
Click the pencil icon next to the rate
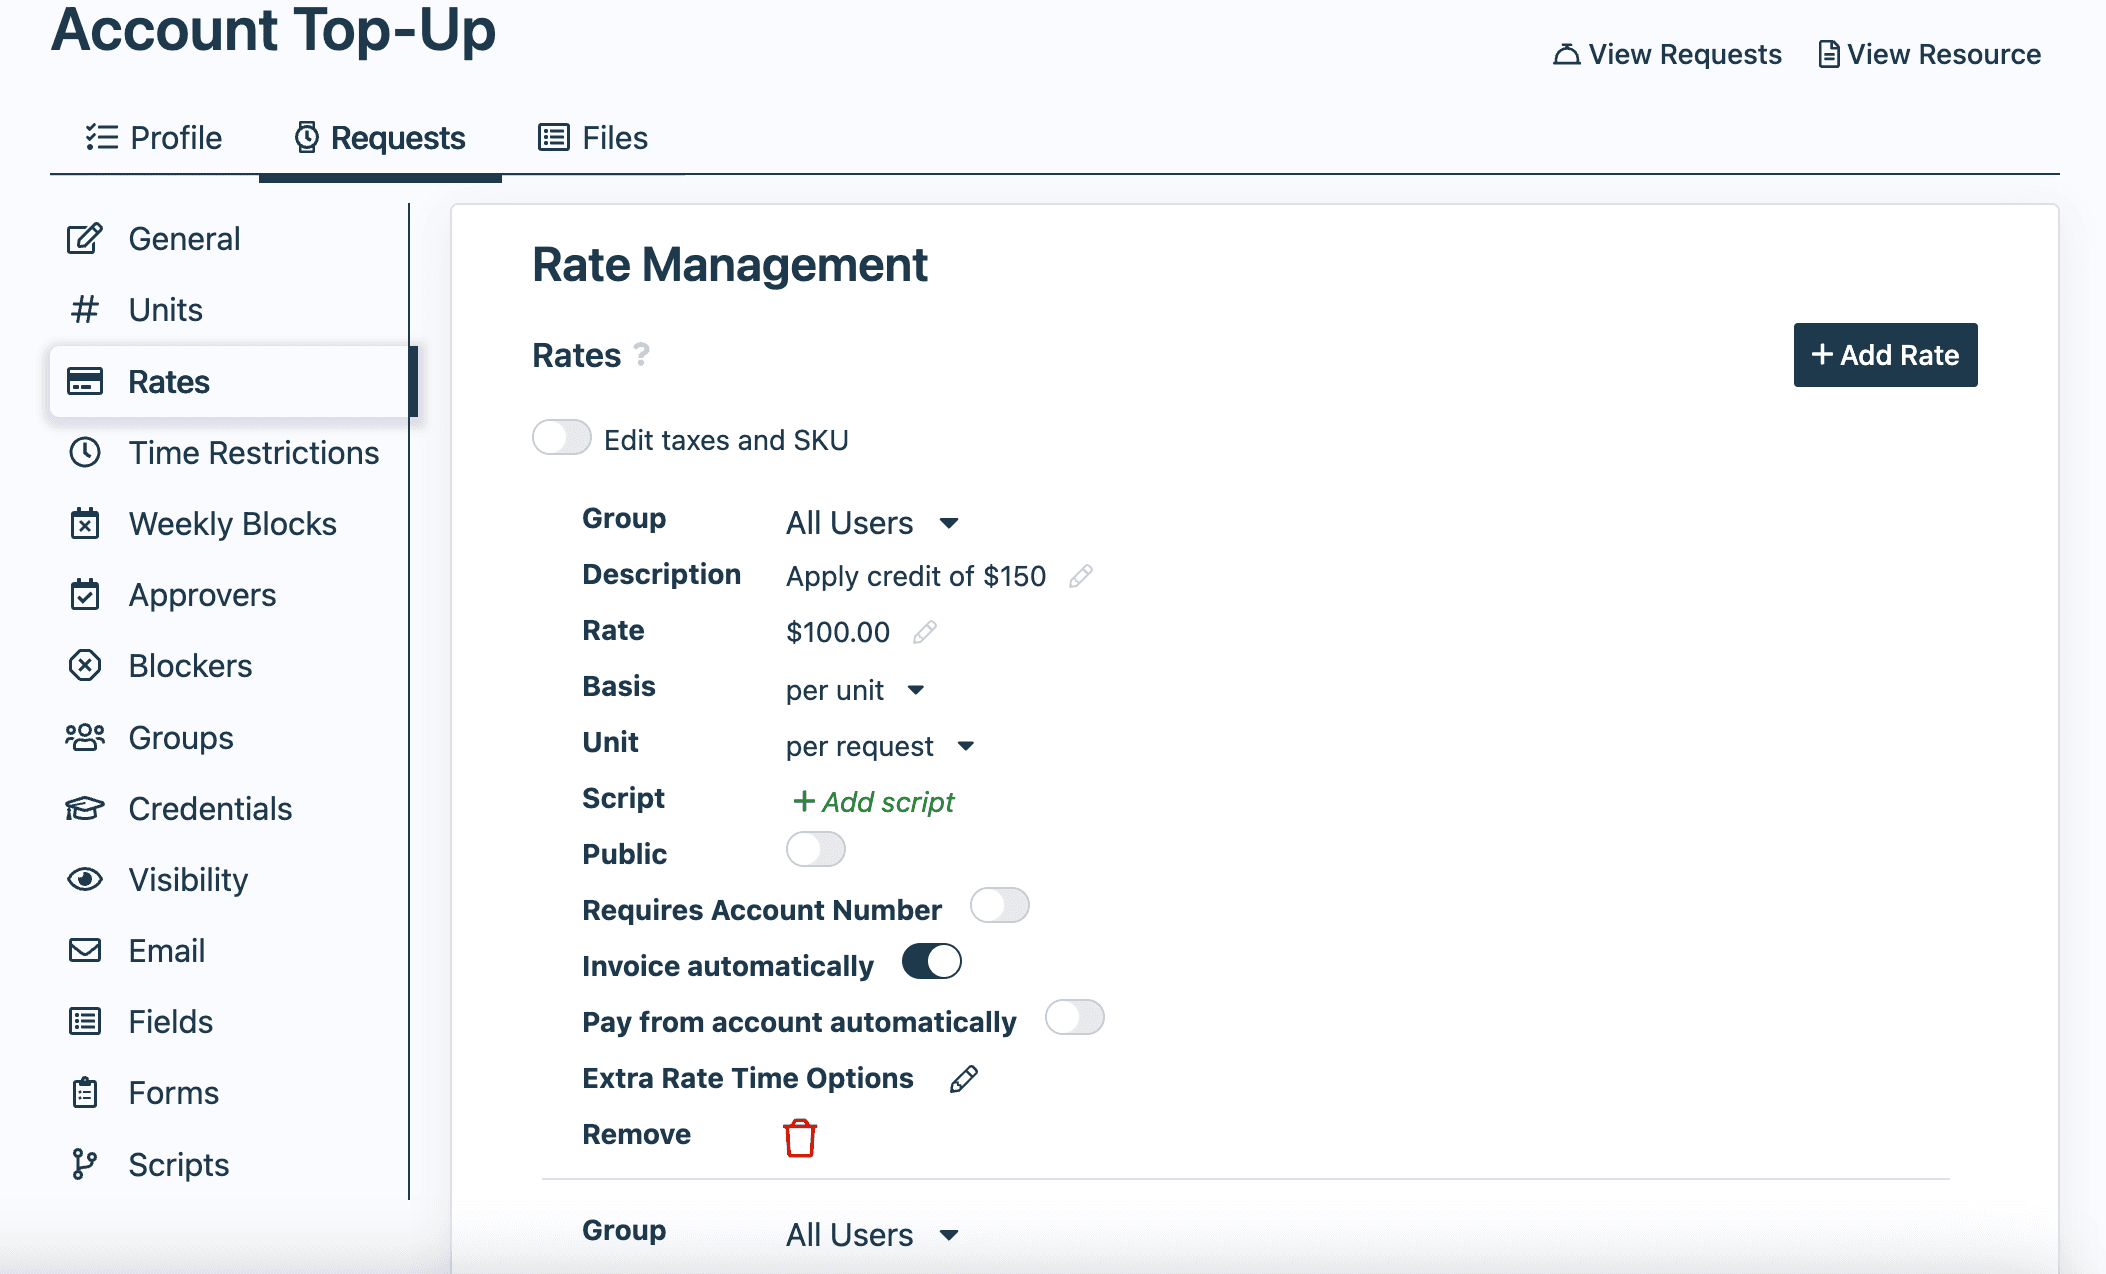coord(925,631)
